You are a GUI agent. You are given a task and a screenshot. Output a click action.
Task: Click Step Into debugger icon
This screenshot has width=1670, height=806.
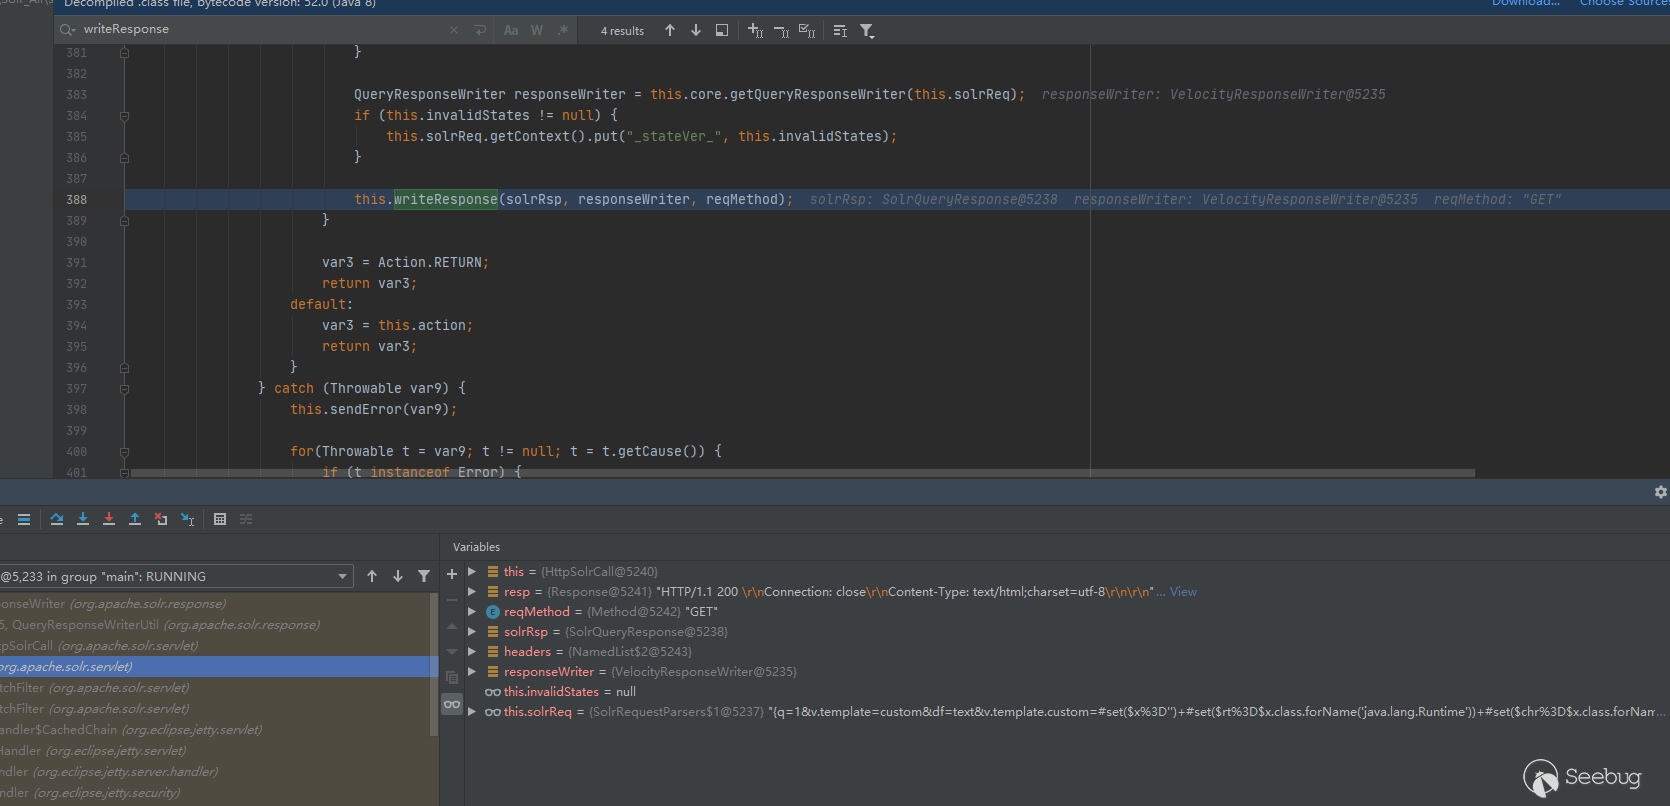click(83, 519)
